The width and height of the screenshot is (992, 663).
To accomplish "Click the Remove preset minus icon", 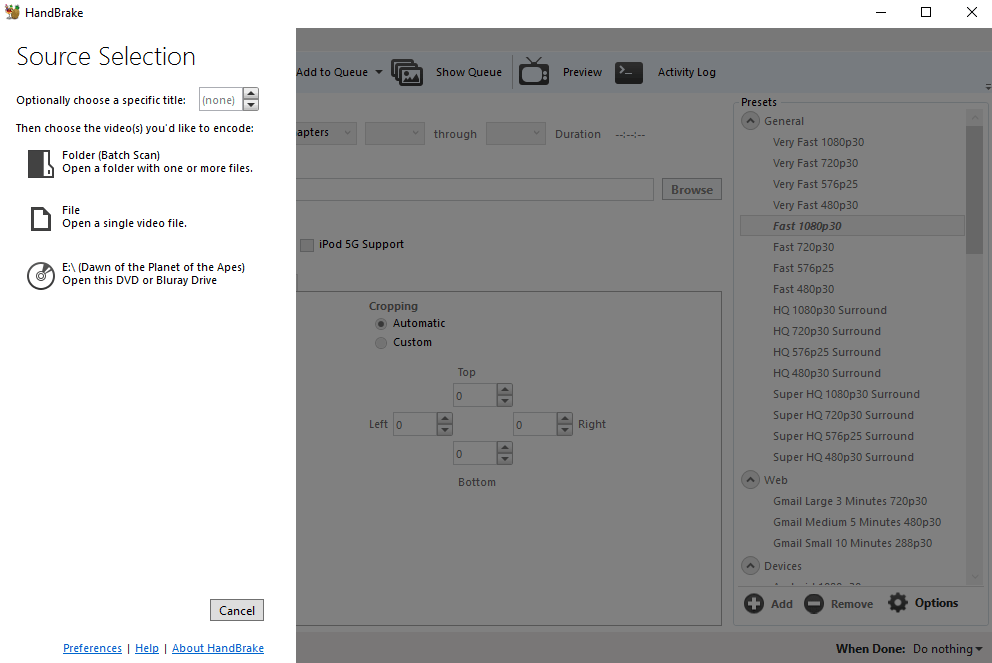I will [814, 604].
